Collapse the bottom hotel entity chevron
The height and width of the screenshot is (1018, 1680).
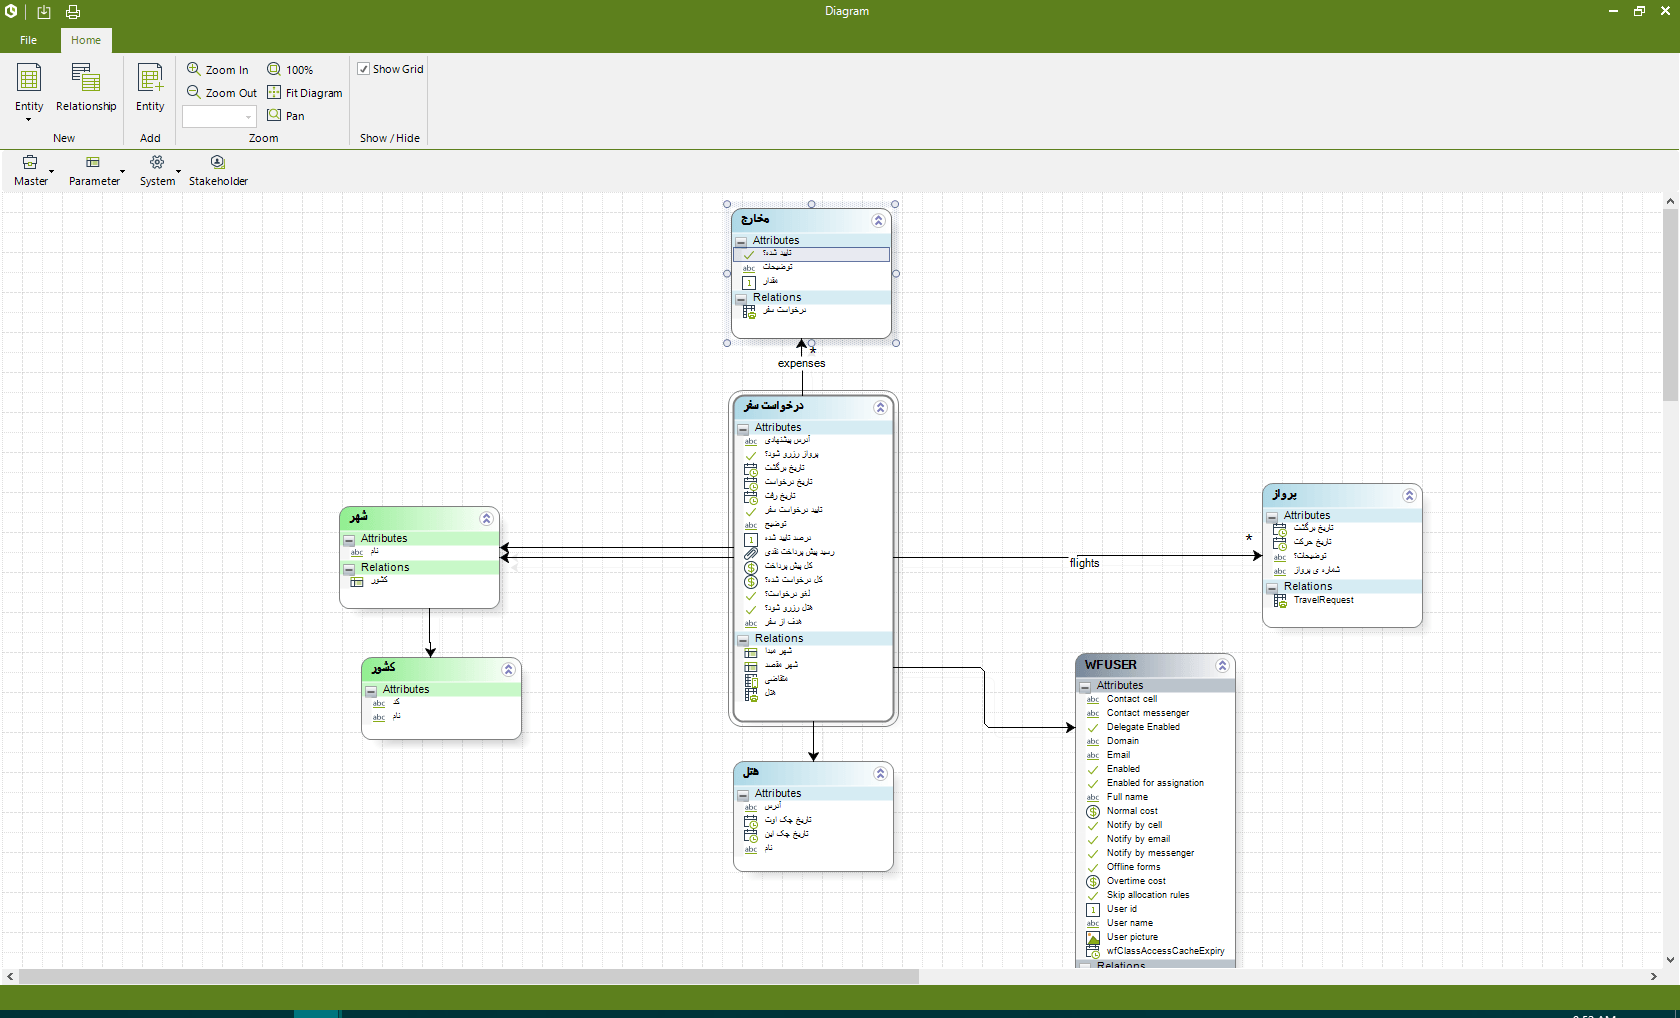tap(880, 774)
